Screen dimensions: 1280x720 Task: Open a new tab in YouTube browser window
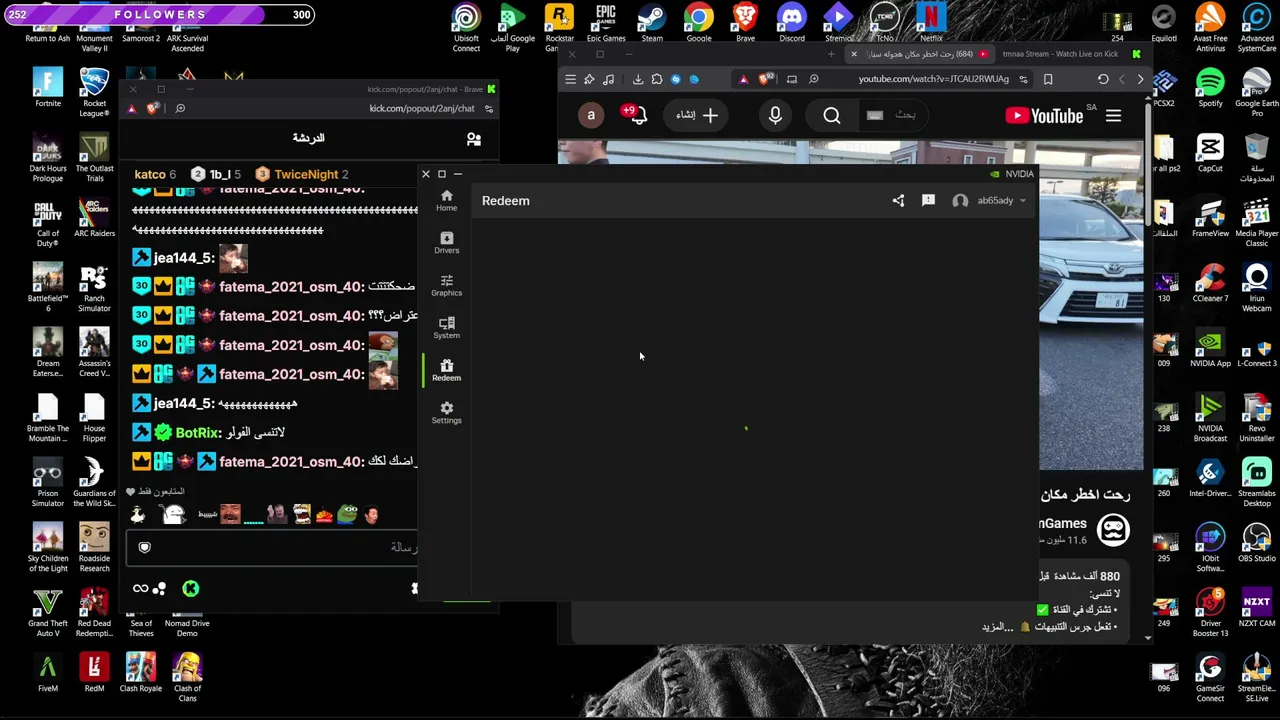[831, 54]
